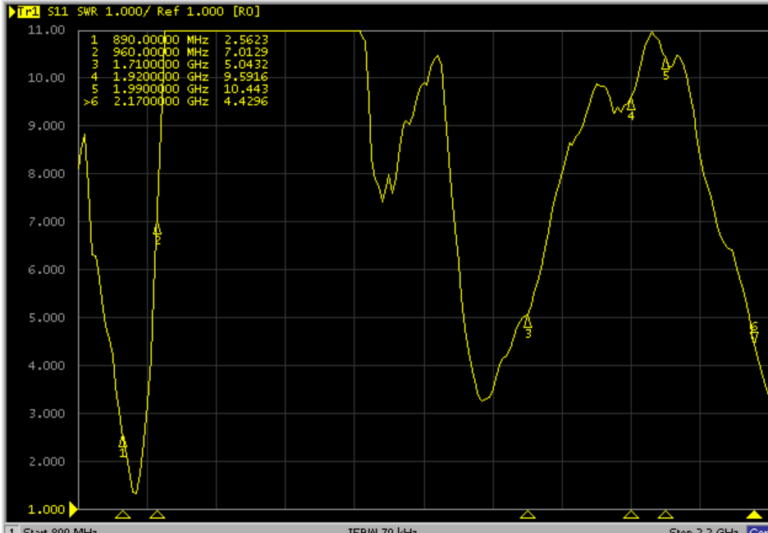Click marker 3 triangle on frequency axis
Screen dimensions: 768x533
(528, 514)
